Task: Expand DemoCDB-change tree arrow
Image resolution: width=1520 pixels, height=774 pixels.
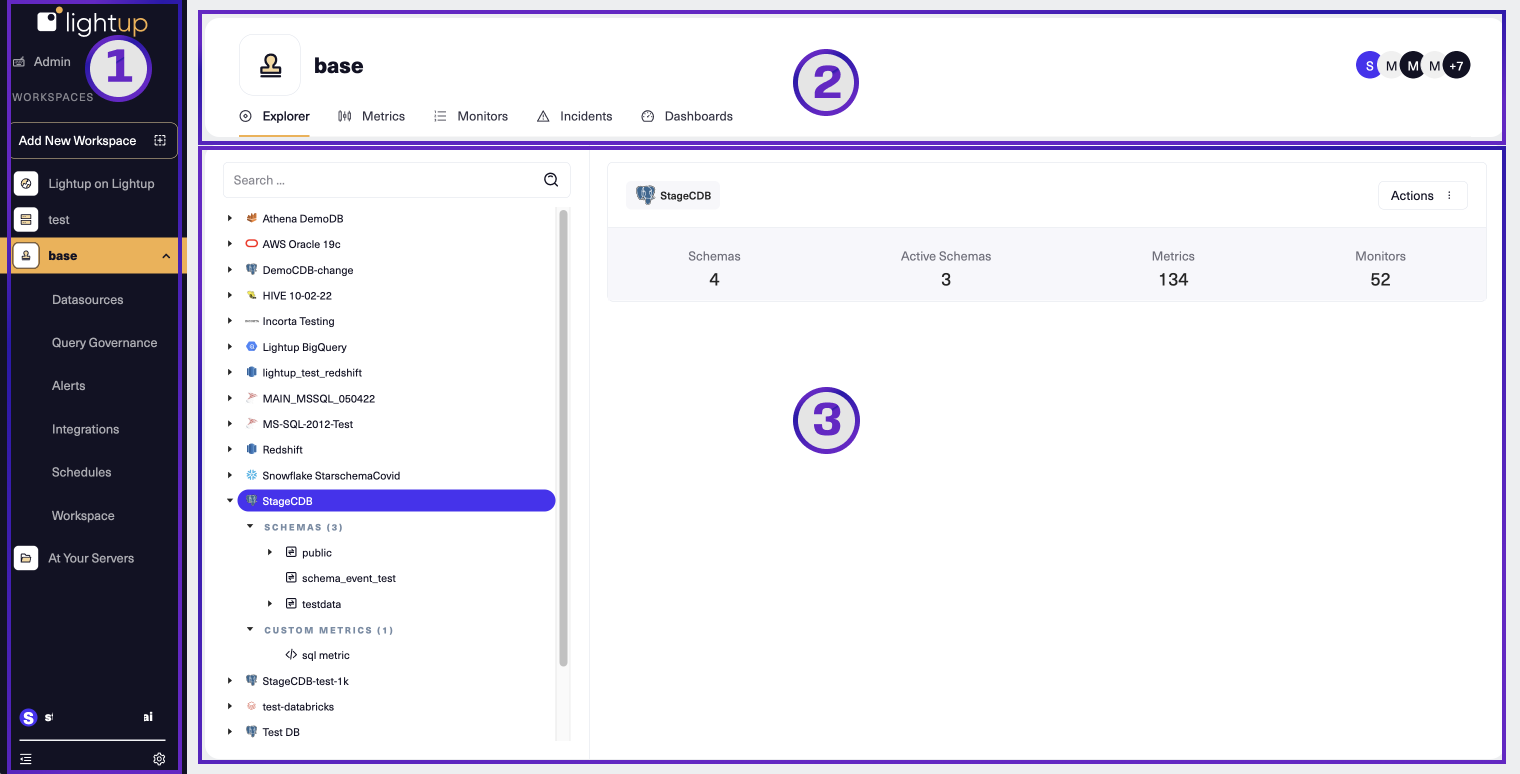Action: tap(230, 270)
